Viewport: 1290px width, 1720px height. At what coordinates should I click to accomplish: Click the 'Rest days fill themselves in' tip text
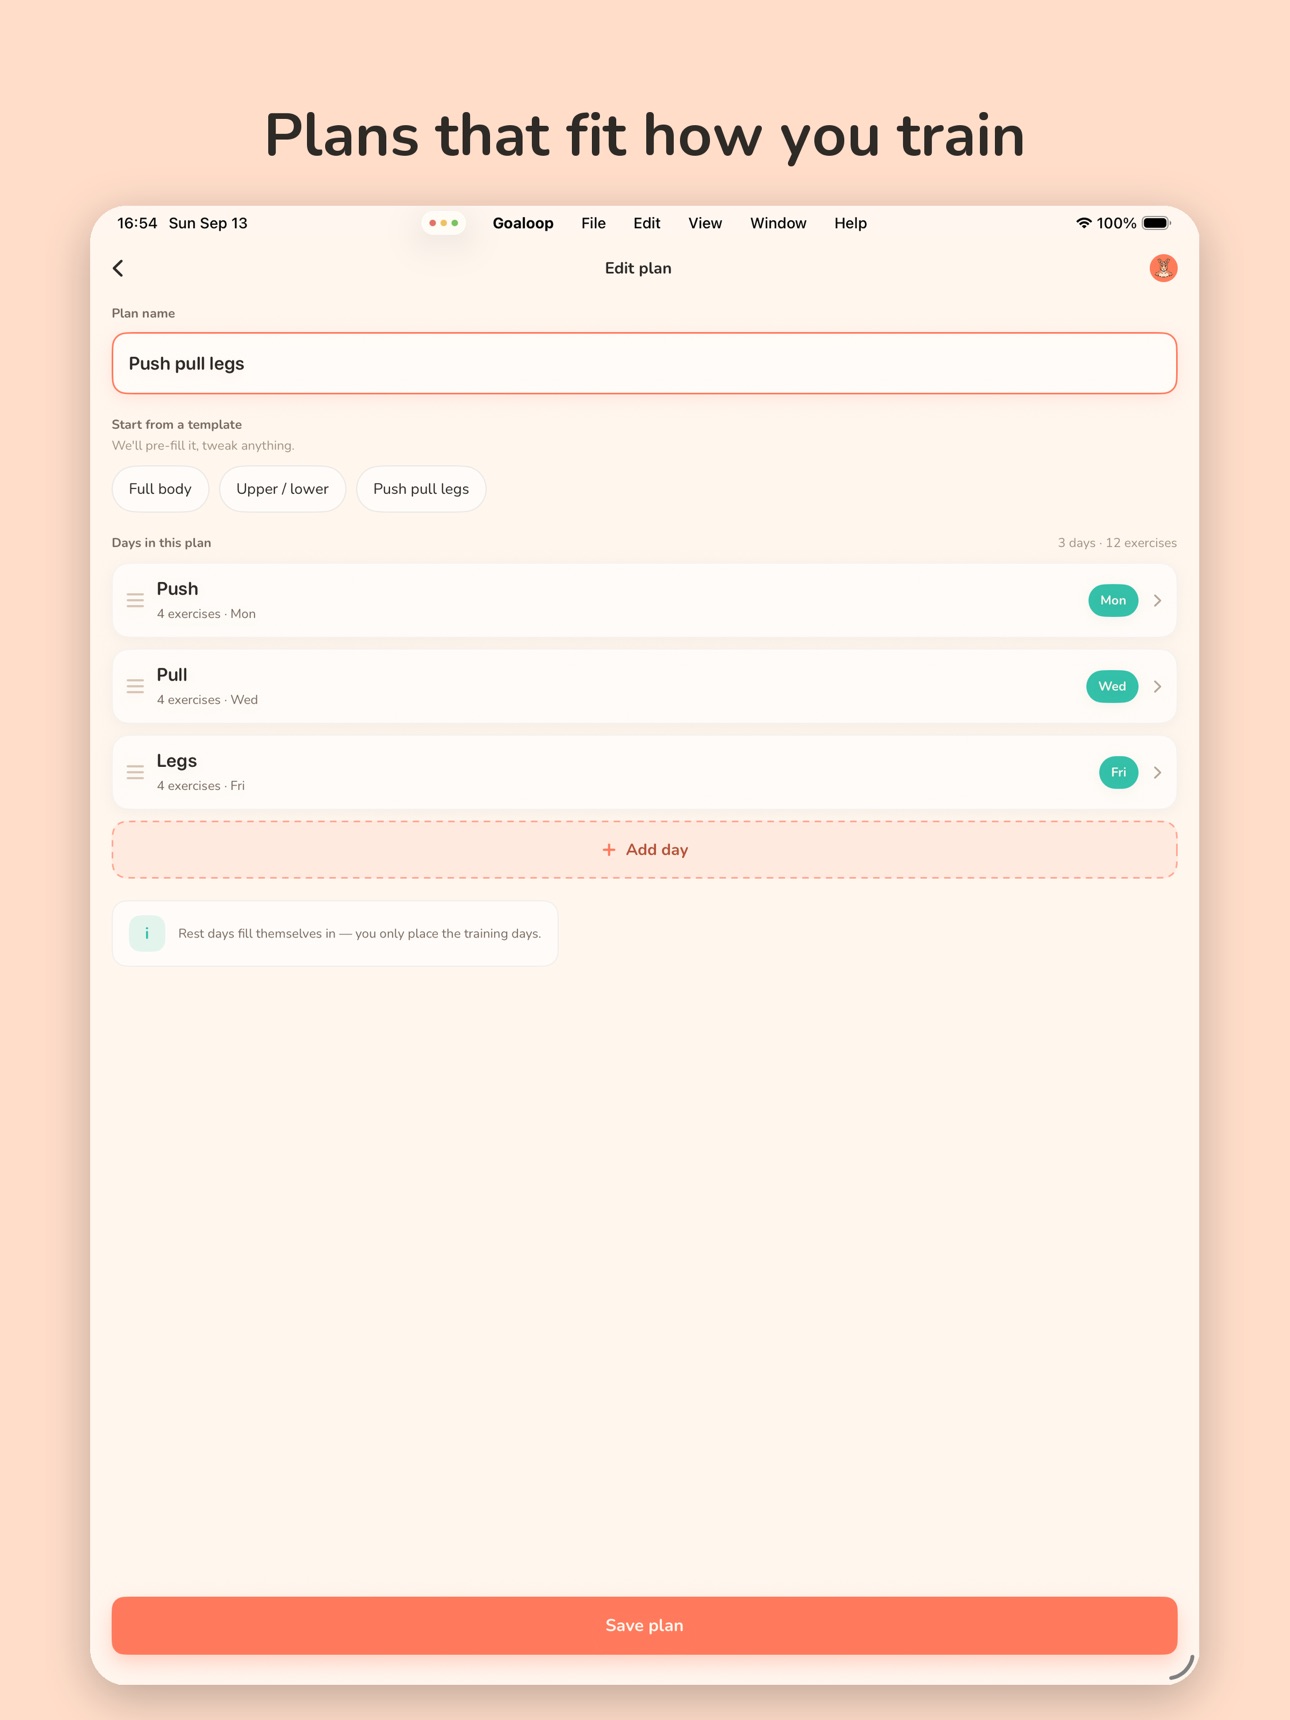point(359,934)
